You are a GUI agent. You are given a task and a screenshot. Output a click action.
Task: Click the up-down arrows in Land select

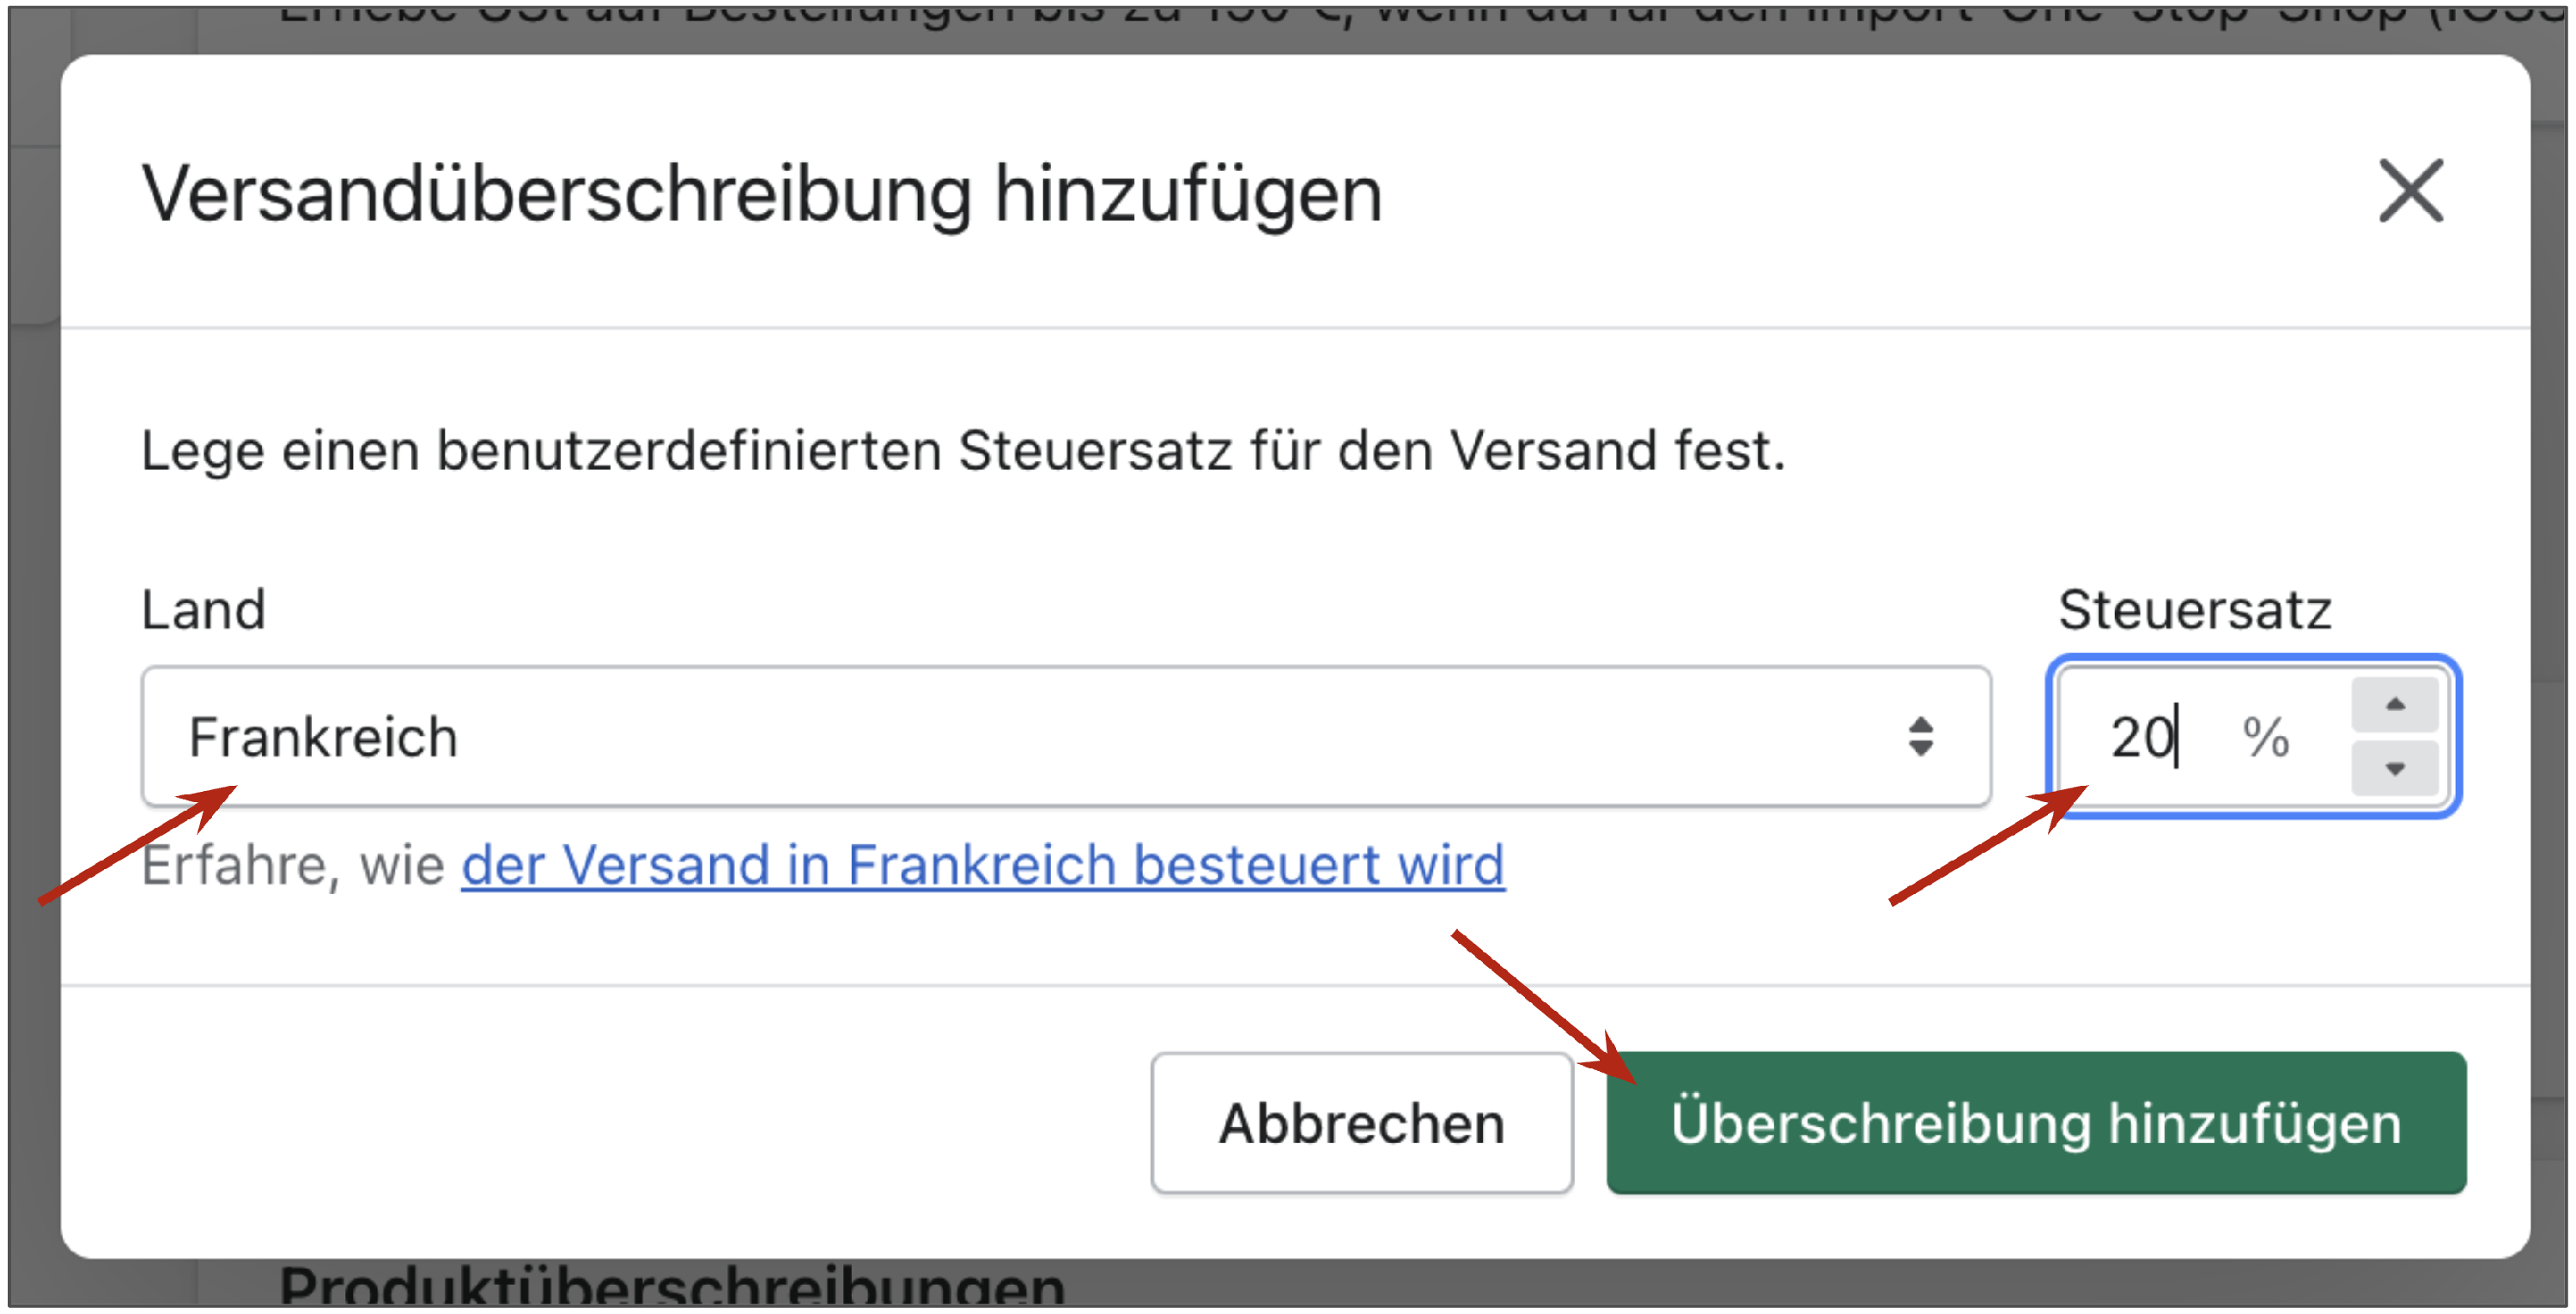pos(1919,737)
